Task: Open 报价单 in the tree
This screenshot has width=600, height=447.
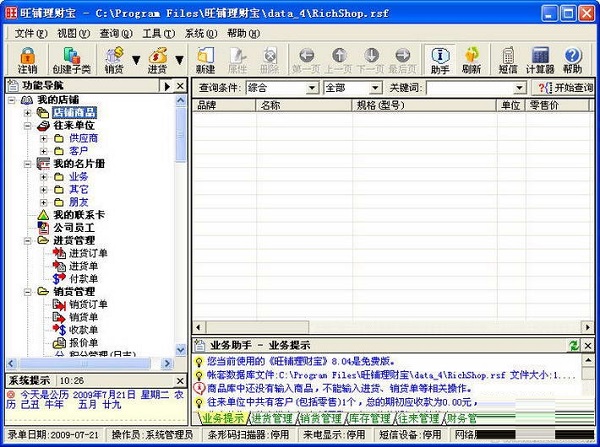Action: [x=83, y=343]
